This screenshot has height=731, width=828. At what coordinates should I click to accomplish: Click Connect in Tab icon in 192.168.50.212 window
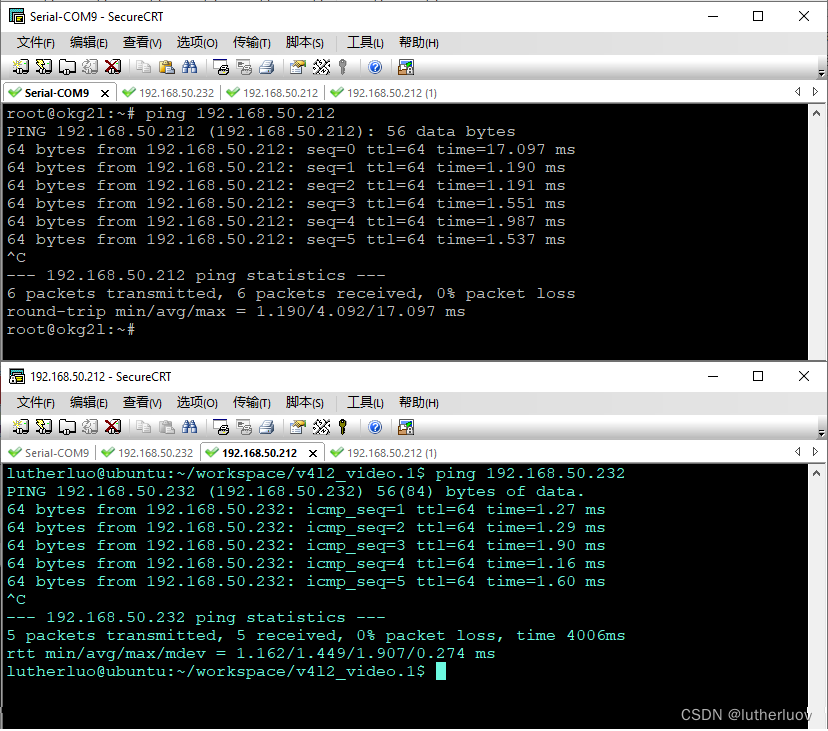click(67, 427)
